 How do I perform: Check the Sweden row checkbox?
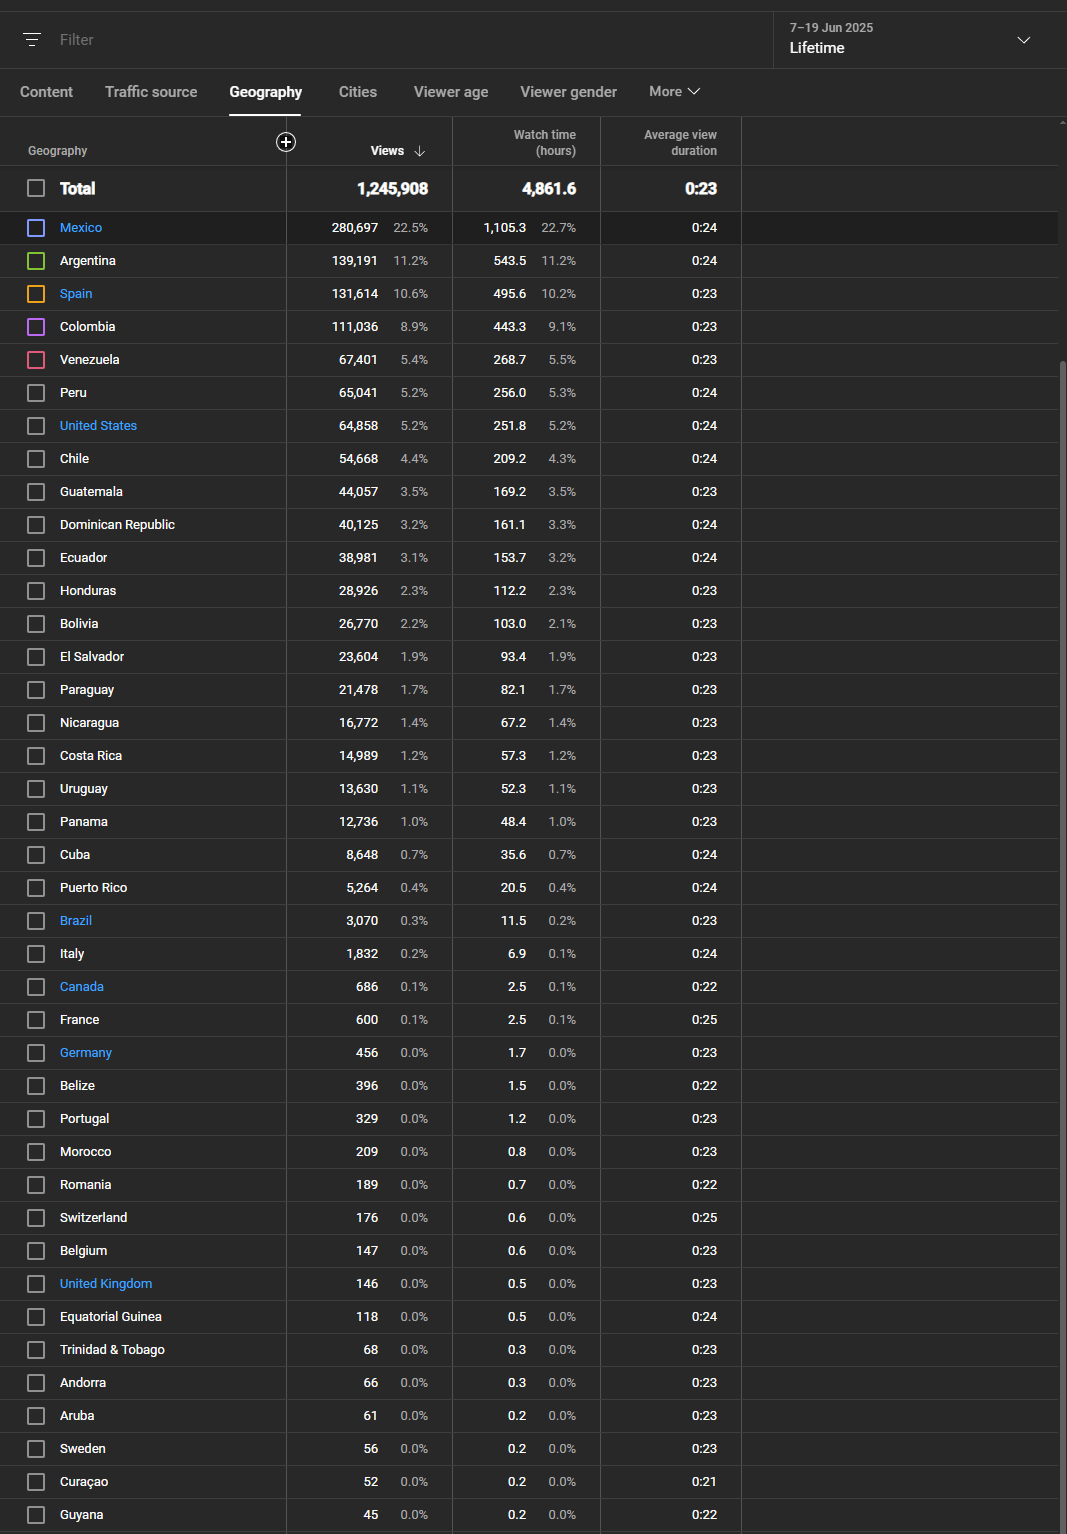point(36,1449)
